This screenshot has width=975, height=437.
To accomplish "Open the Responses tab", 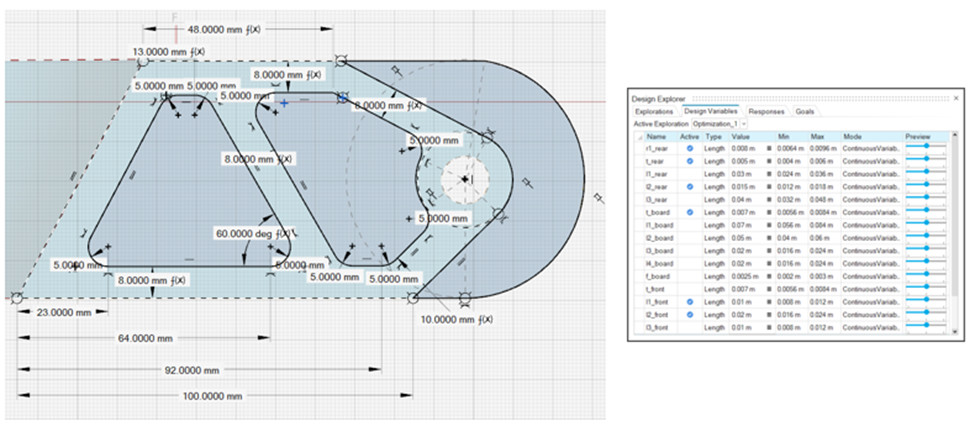I will tap(766, 112).
